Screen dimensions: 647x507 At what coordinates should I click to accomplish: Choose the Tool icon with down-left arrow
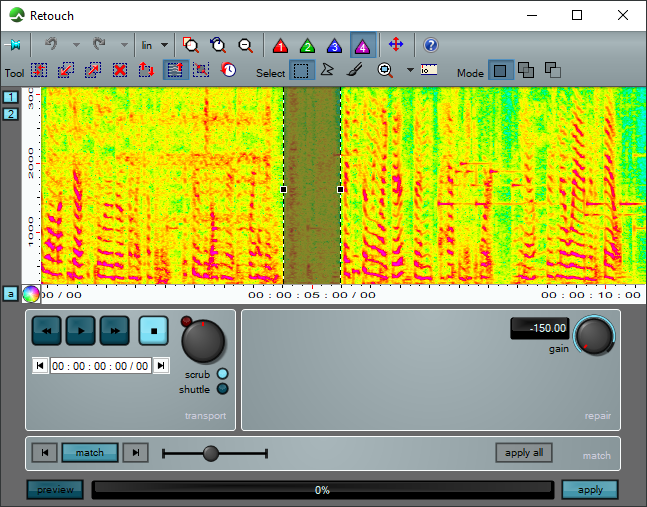[x=66, y=70]
